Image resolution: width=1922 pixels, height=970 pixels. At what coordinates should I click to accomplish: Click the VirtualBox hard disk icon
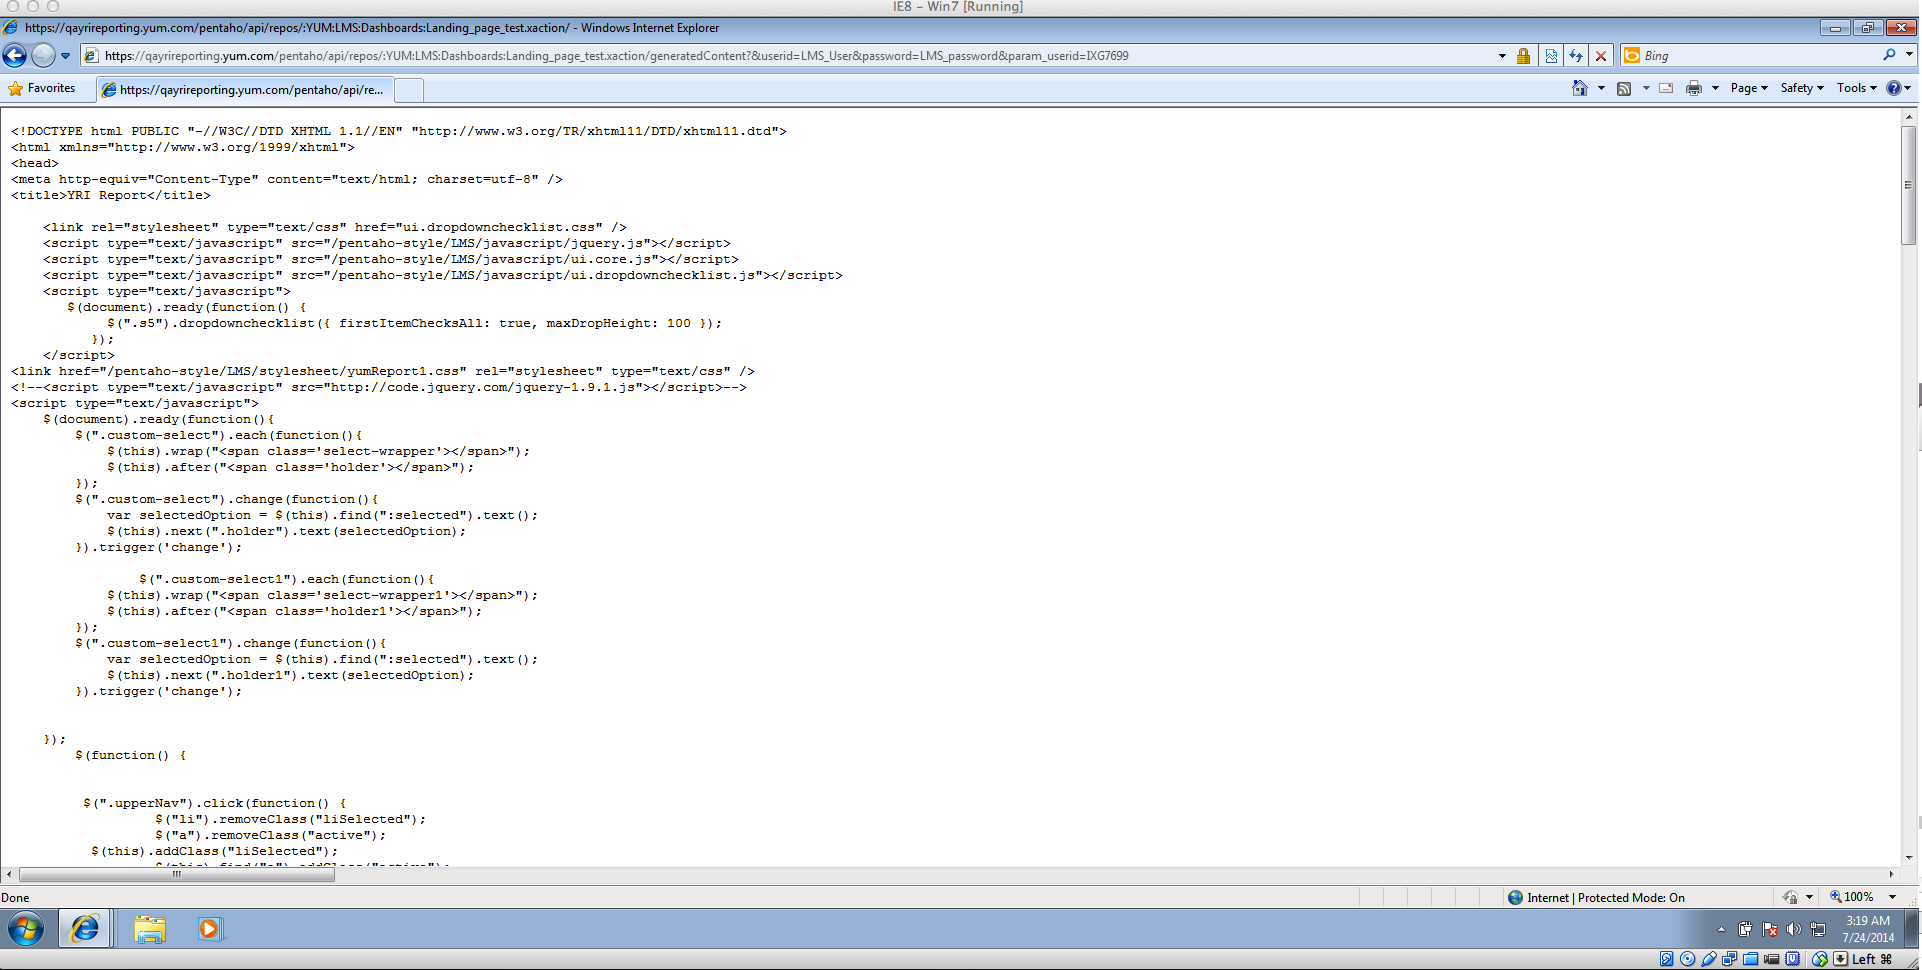coord(1667,959)
